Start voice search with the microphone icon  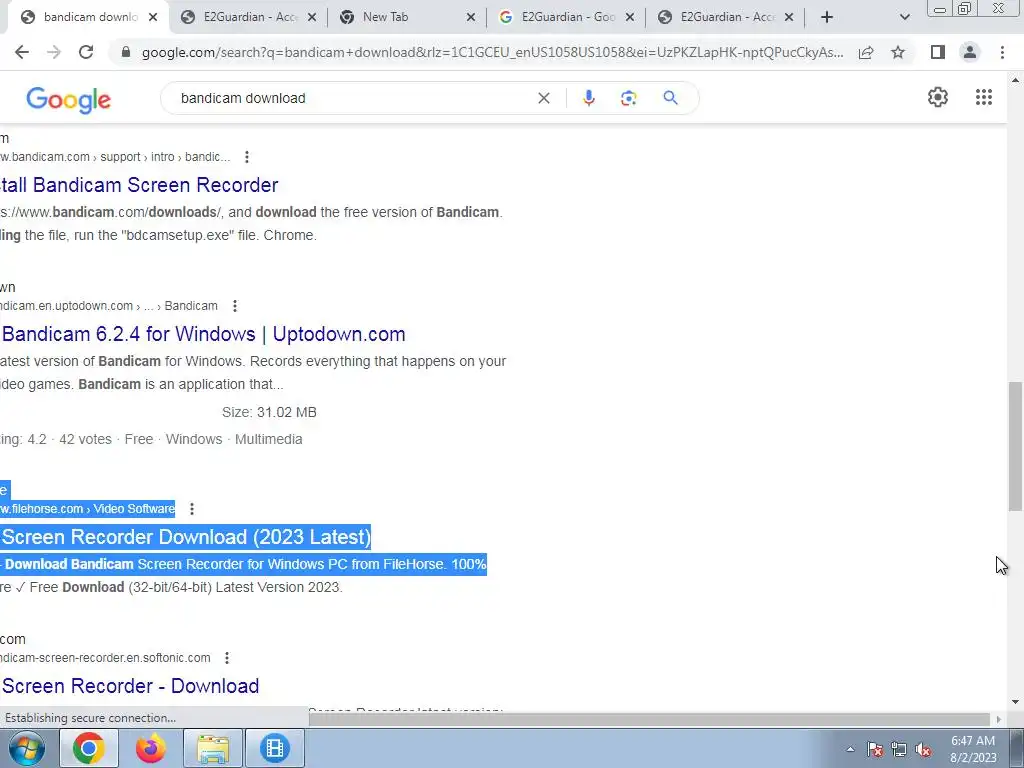[x=588, y=98]
